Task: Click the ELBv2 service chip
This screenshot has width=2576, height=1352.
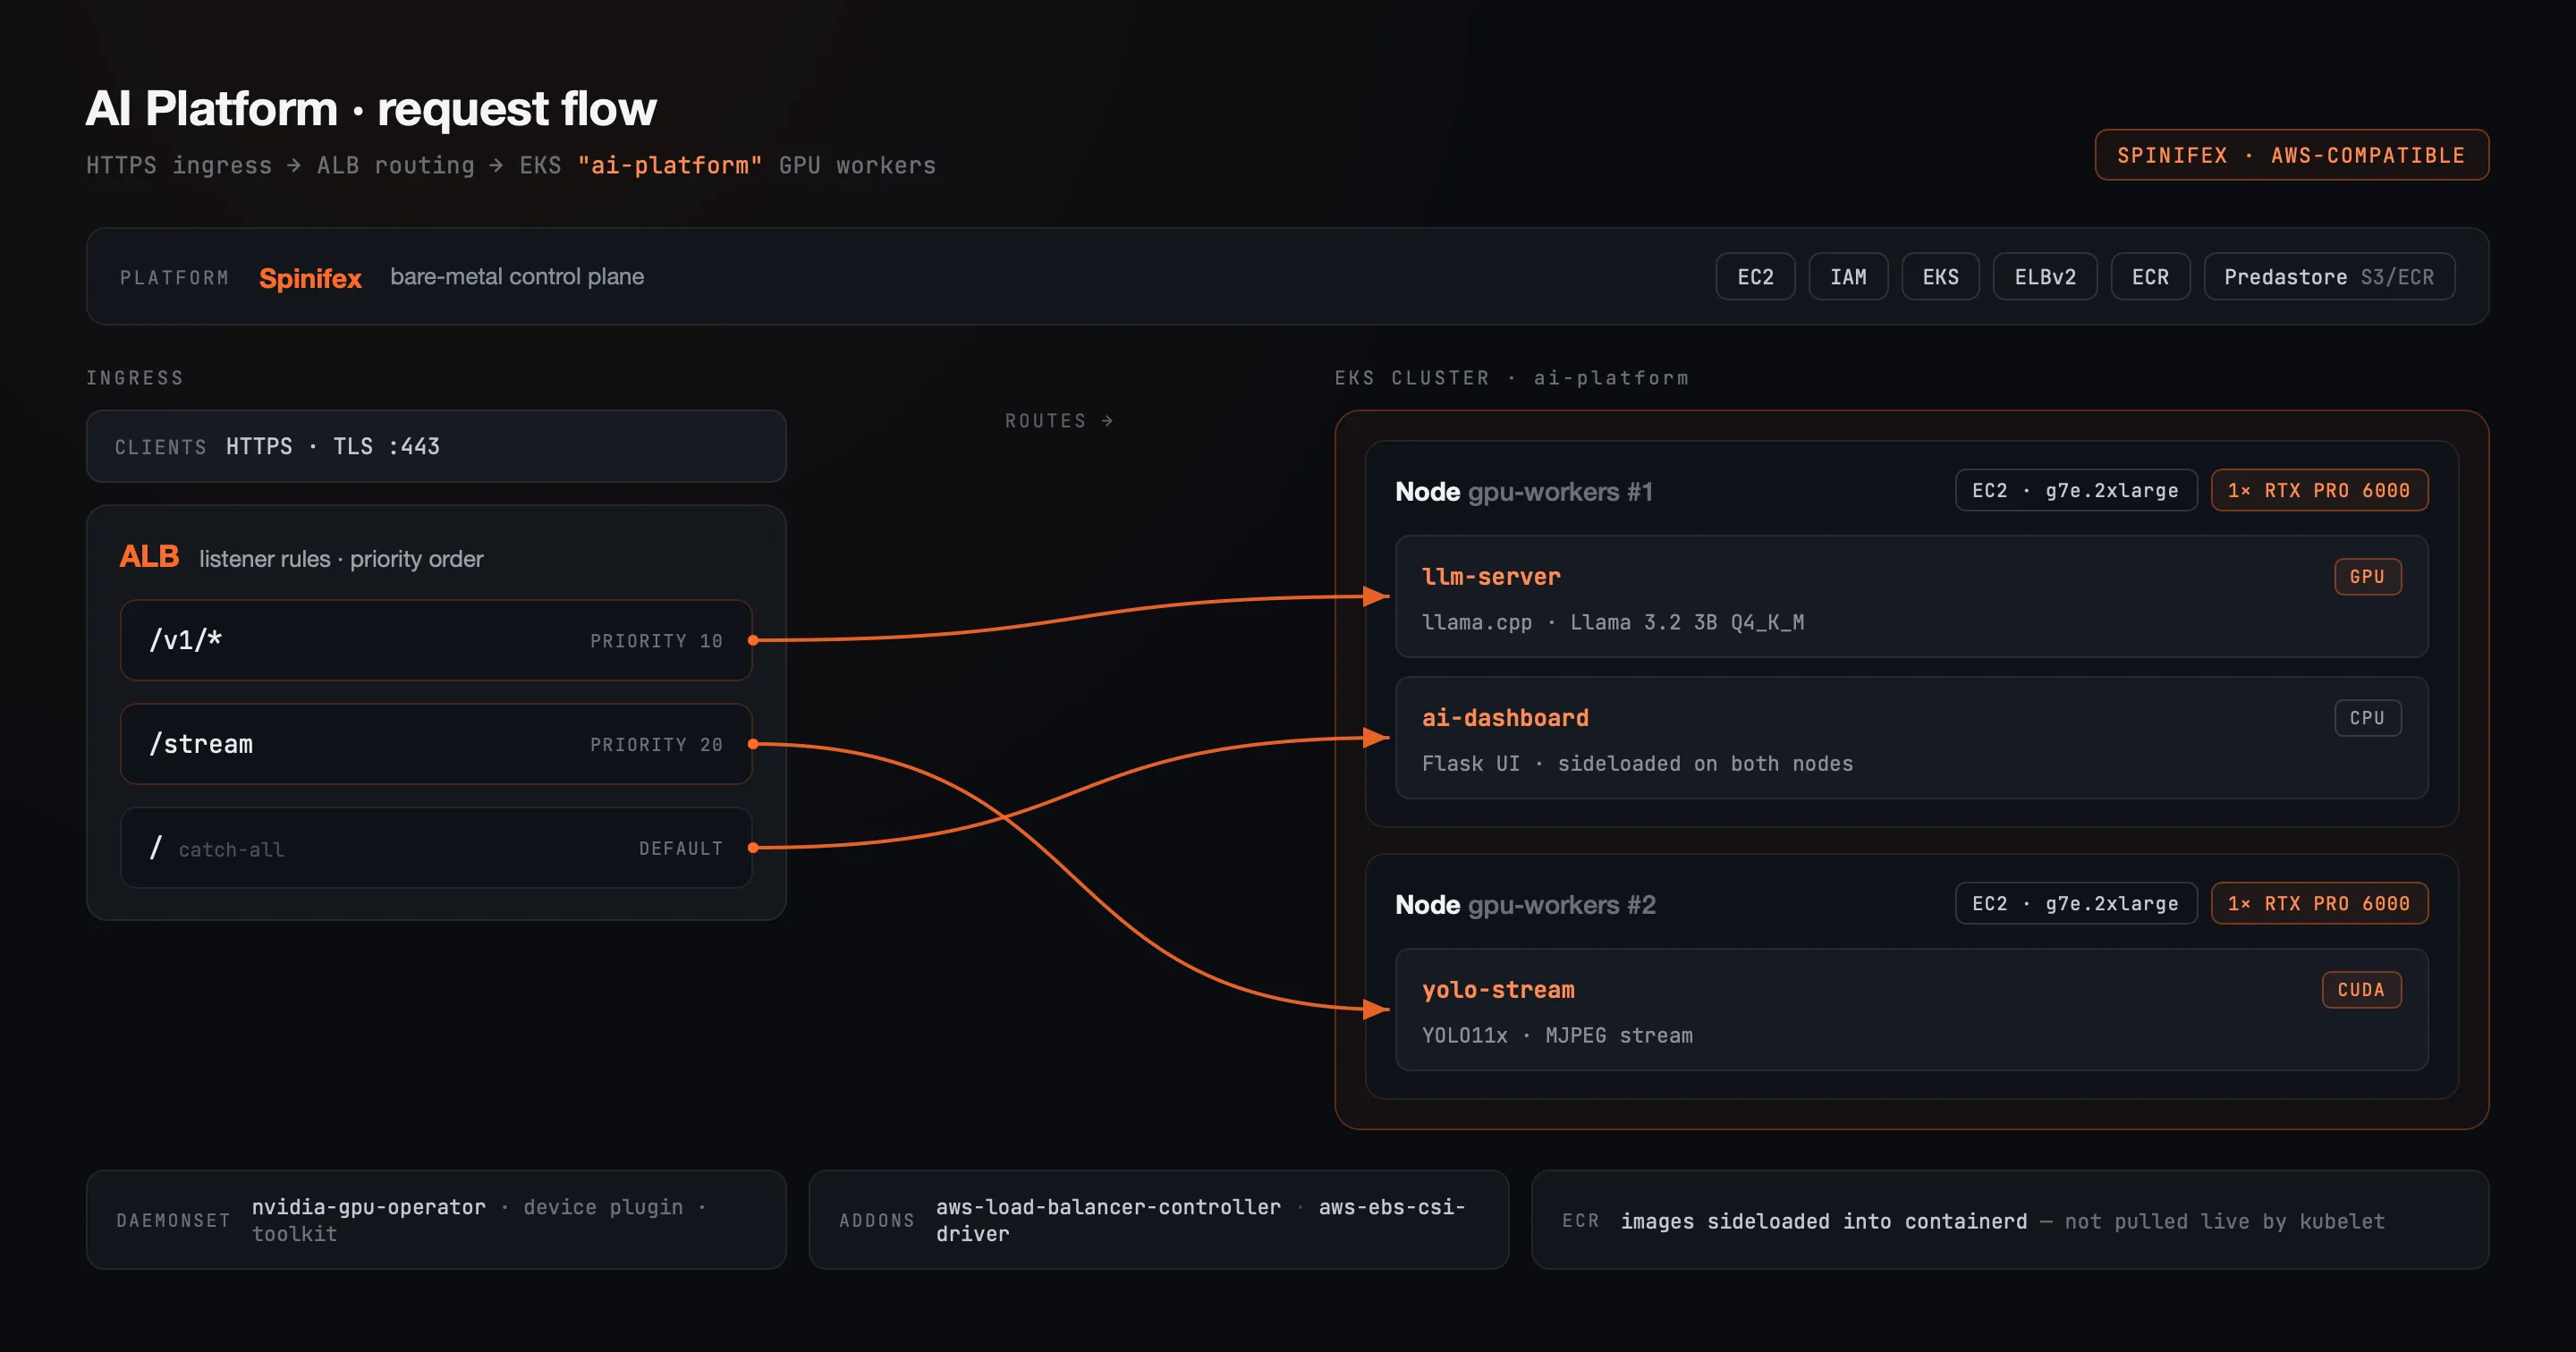Action: (2045, 277)
